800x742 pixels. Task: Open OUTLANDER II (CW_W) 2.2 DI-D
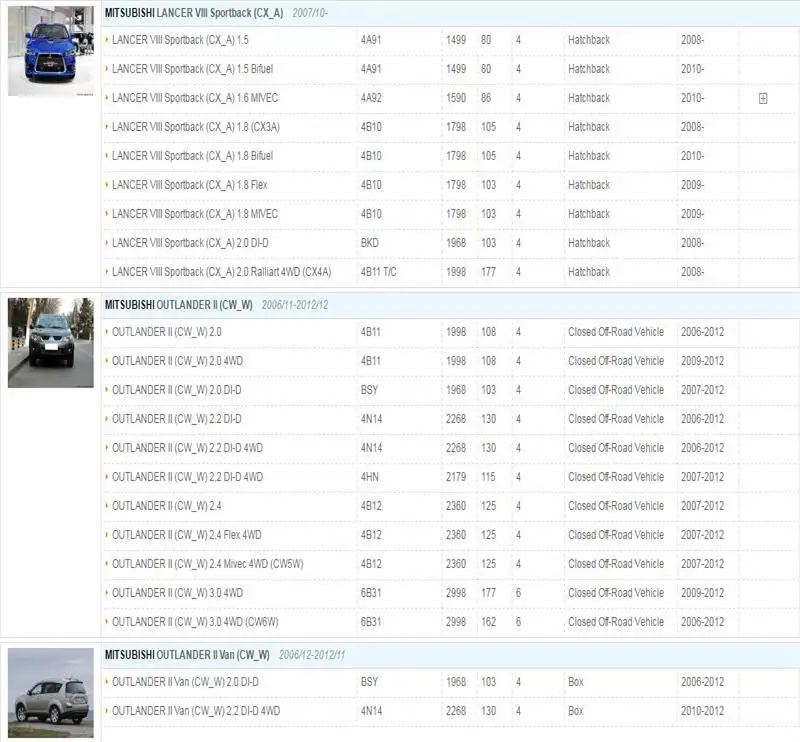tap(177, 419)
